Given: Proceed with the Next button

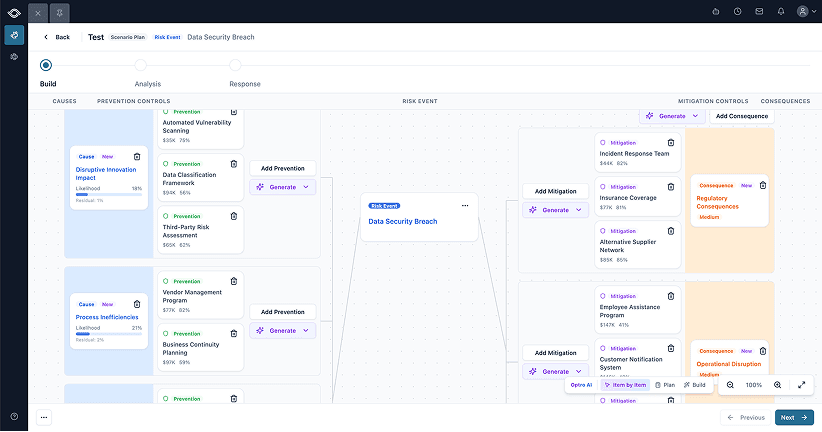Looking at the screenshot, I should coord(794,417).
